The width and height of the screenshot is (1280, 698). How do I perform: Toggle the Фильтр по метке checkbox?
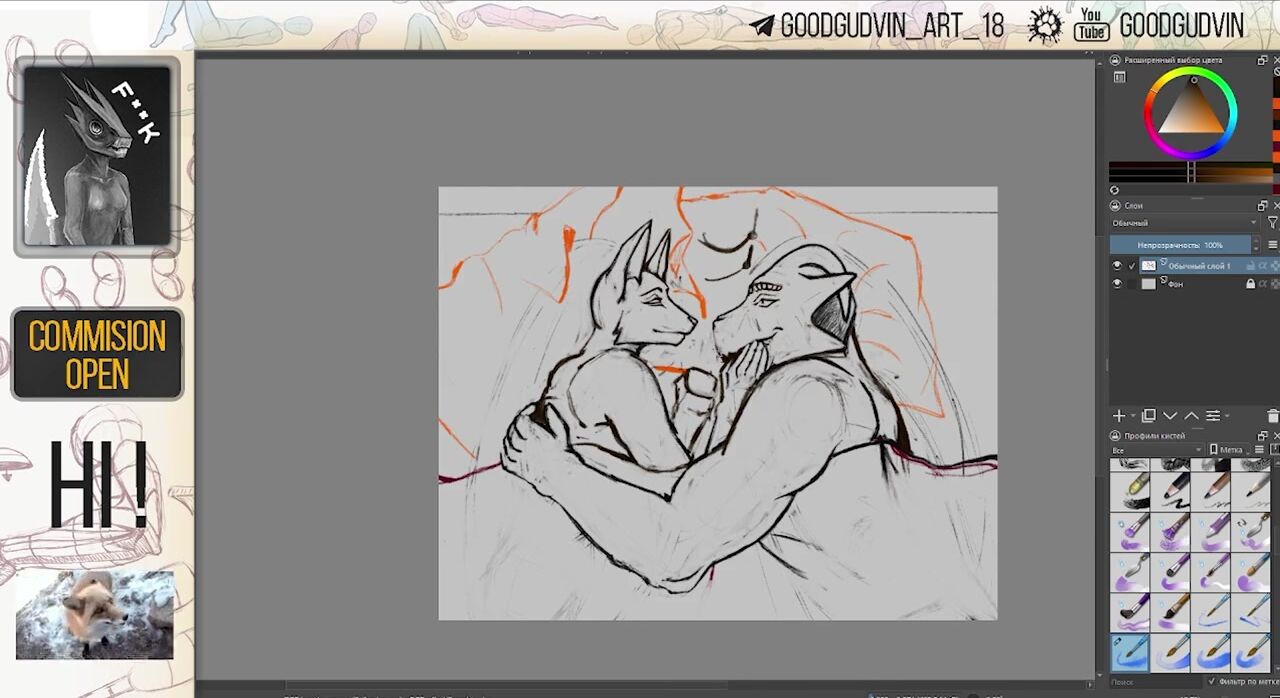pos(1212,682)
